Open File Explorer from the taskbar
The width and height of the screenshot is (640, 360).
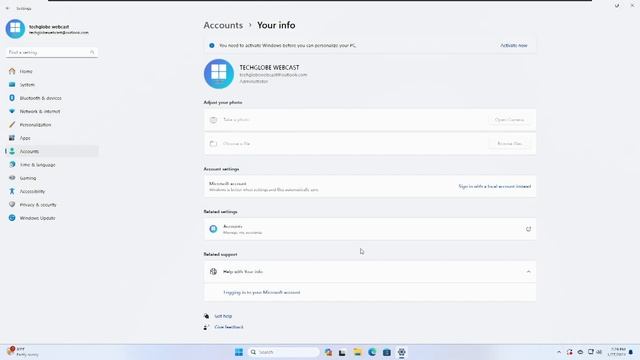[x=357, y=352]
